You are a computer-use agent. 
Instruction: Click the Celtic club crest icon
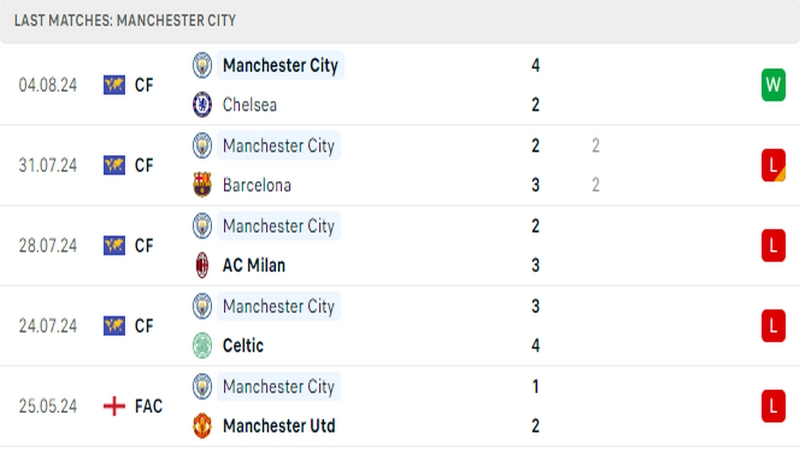click(203, 345)
